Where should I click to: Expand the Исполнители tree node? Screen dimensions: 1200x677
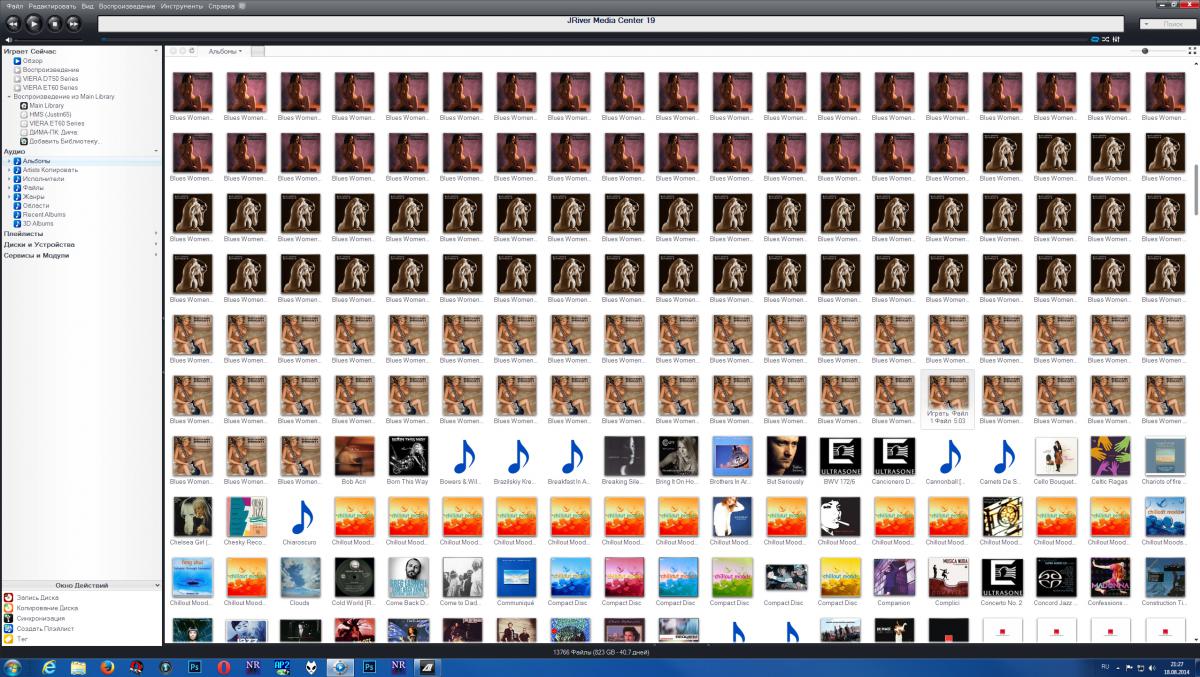point(8,179)
